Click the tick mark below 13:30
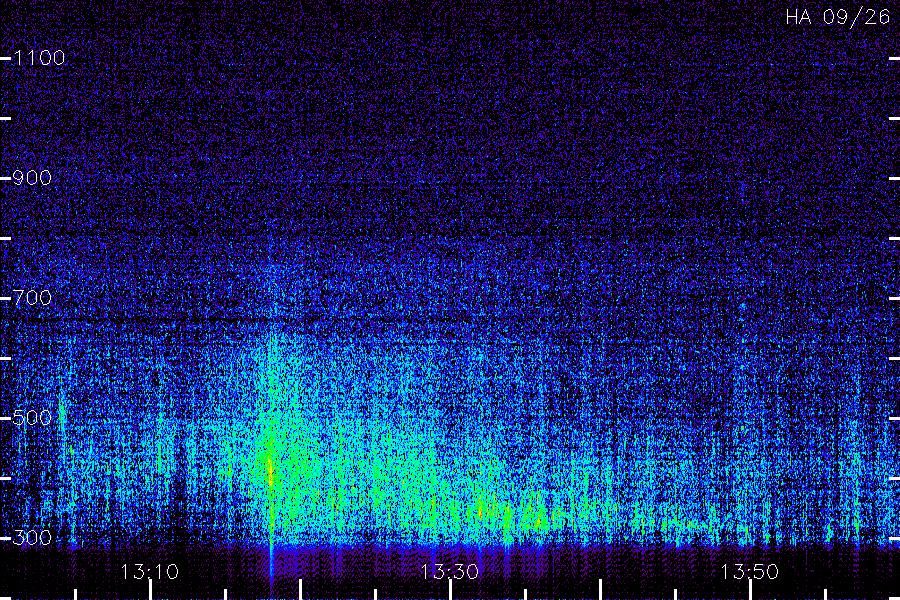This screenshot has height=600, width=900. pyautogui.click(x=451, y=590)
